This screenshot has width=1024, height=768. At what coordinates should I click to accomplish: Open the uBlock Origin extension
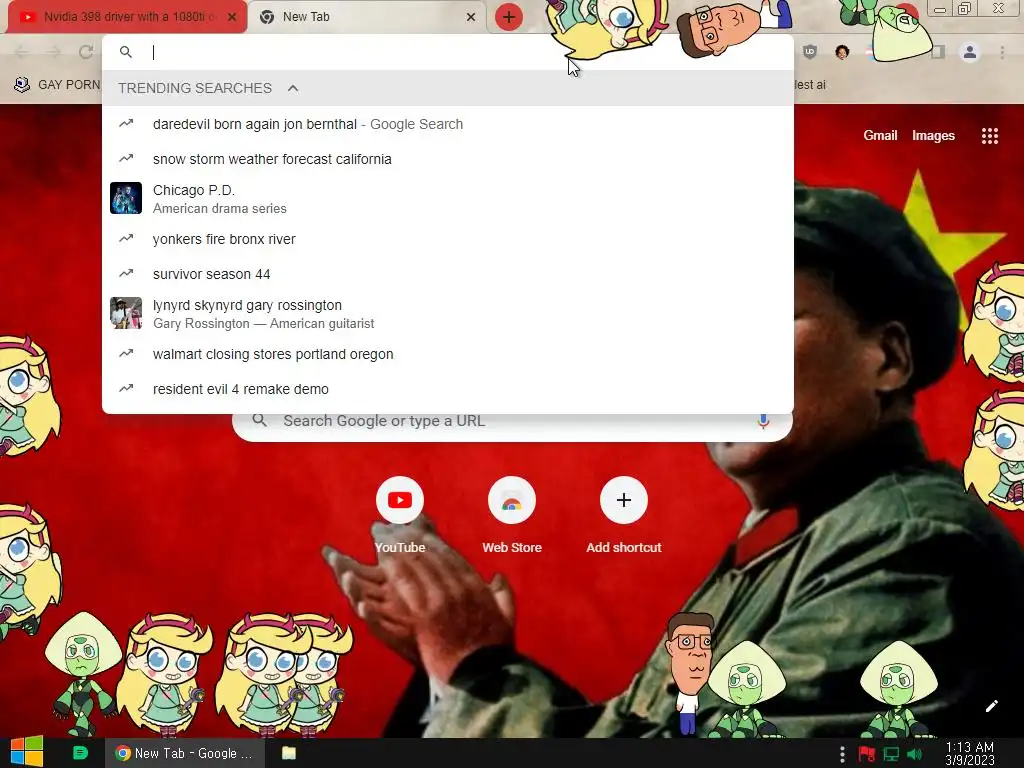coord(810,52)
